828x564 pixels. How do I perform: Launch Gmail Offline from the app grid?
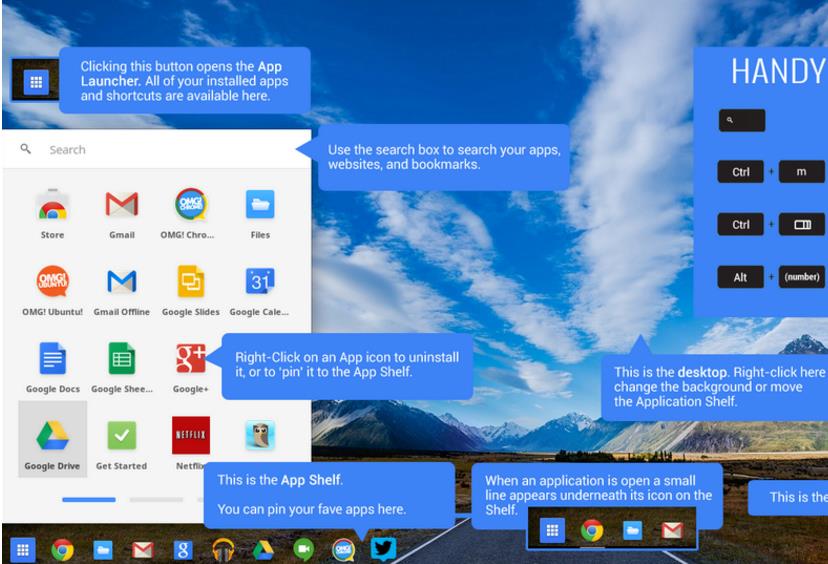click(x=121, y=283)
